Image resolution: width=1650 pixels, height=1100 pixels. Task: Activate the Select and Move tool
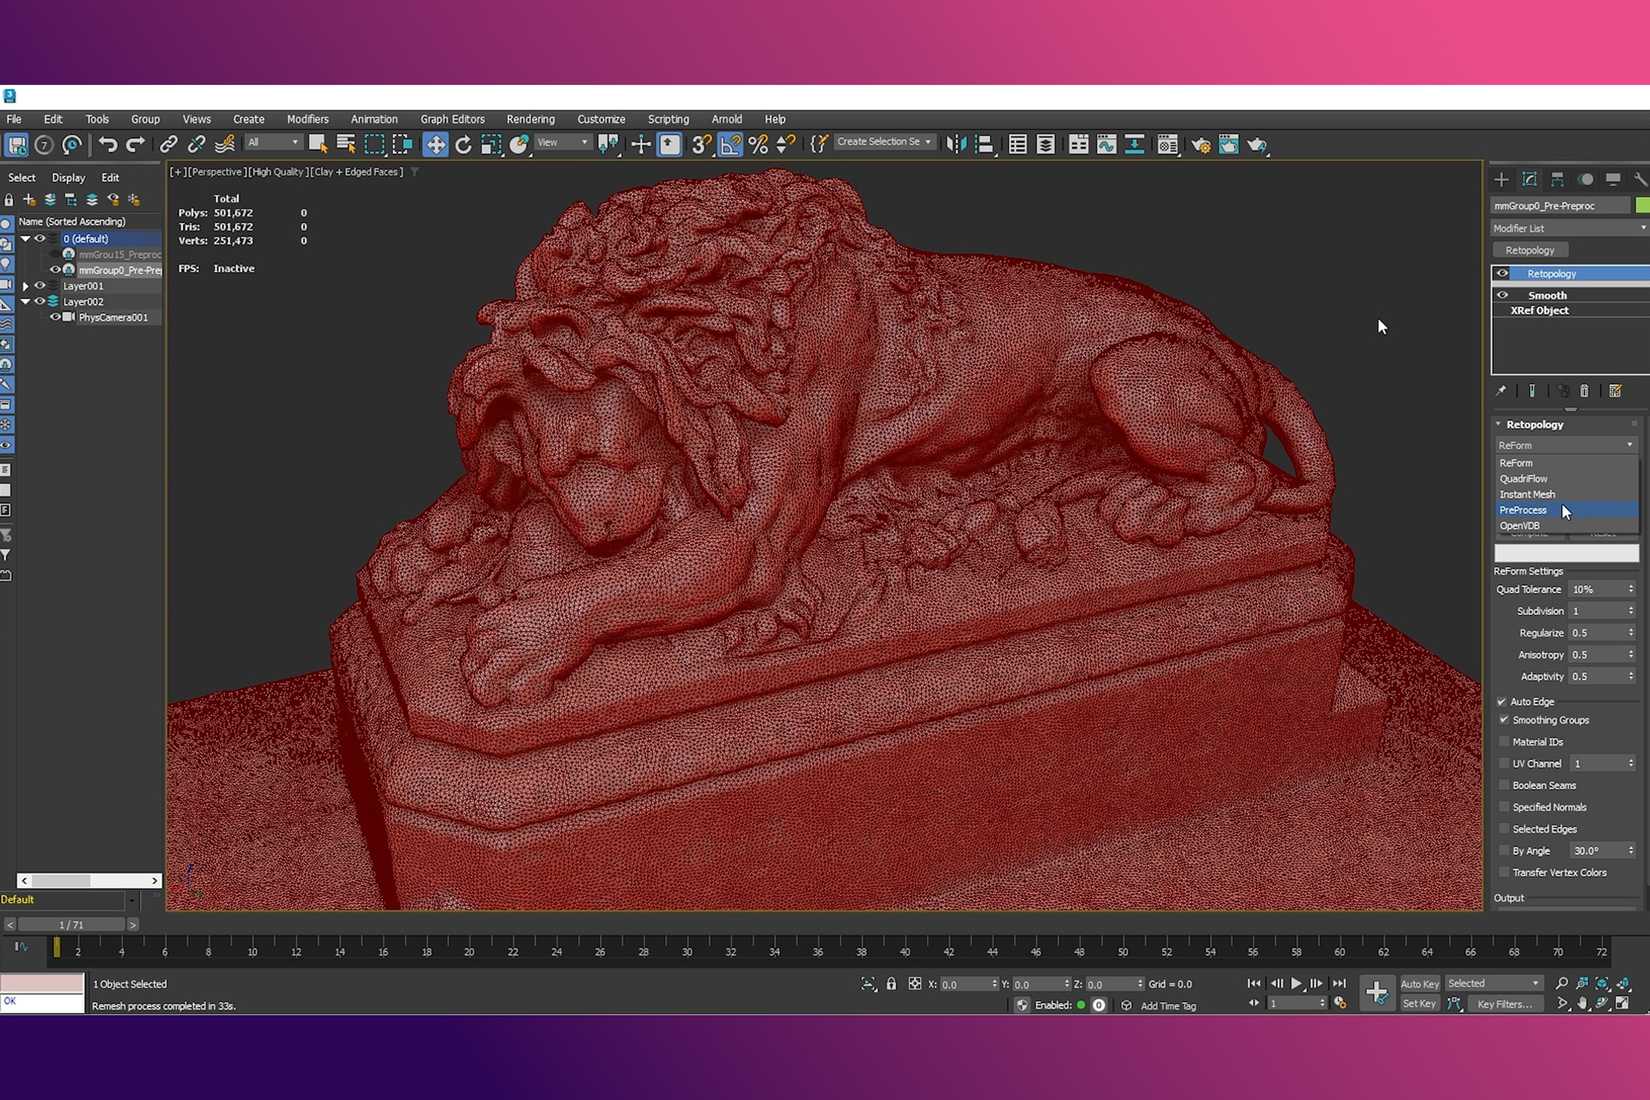click(435, 145)
